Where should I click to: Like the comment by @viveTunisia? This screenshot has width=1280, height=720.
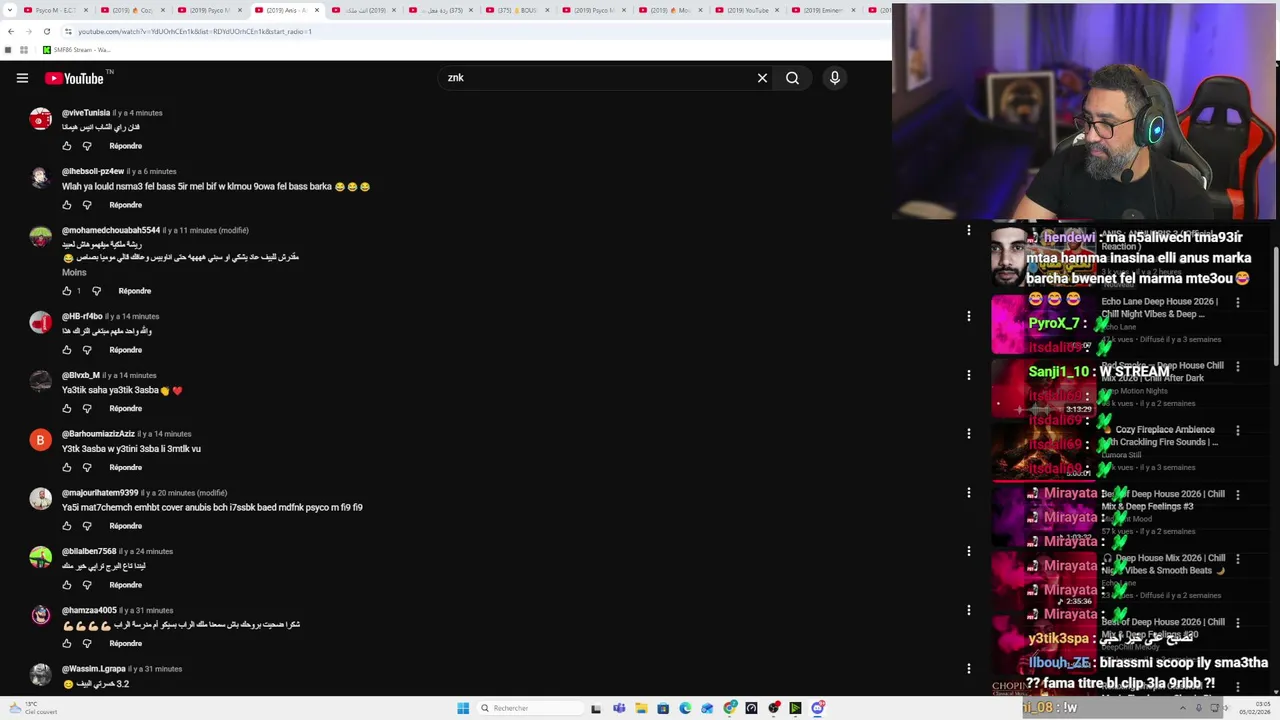coord(67,146)
